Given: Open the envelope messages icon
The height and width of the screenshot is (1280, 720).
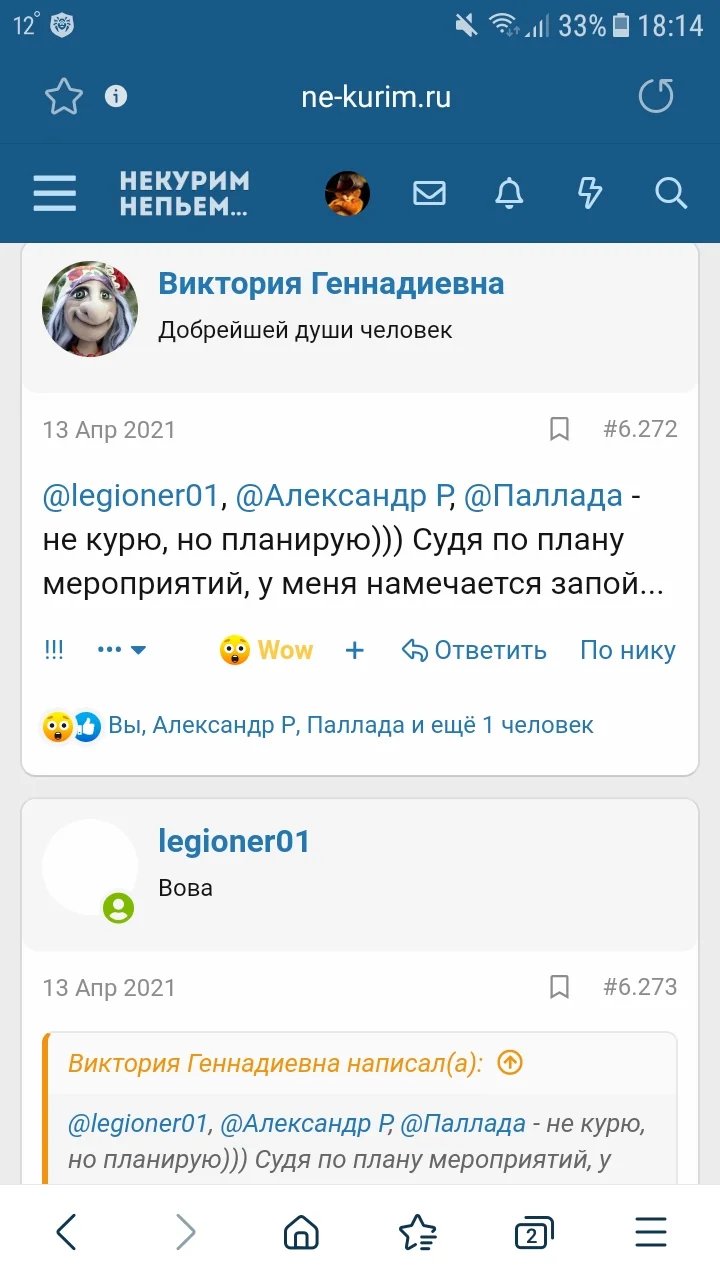Looking at the screenshot, I should pyautogui.click(x=429, y=193).
